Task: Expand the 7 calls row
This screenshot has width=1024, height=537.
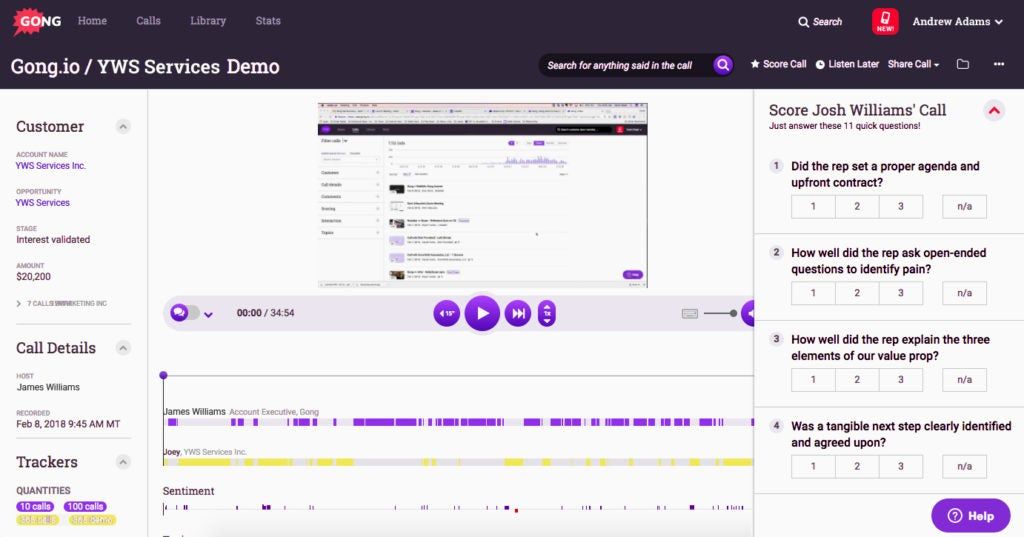Action: pos(61,304)
